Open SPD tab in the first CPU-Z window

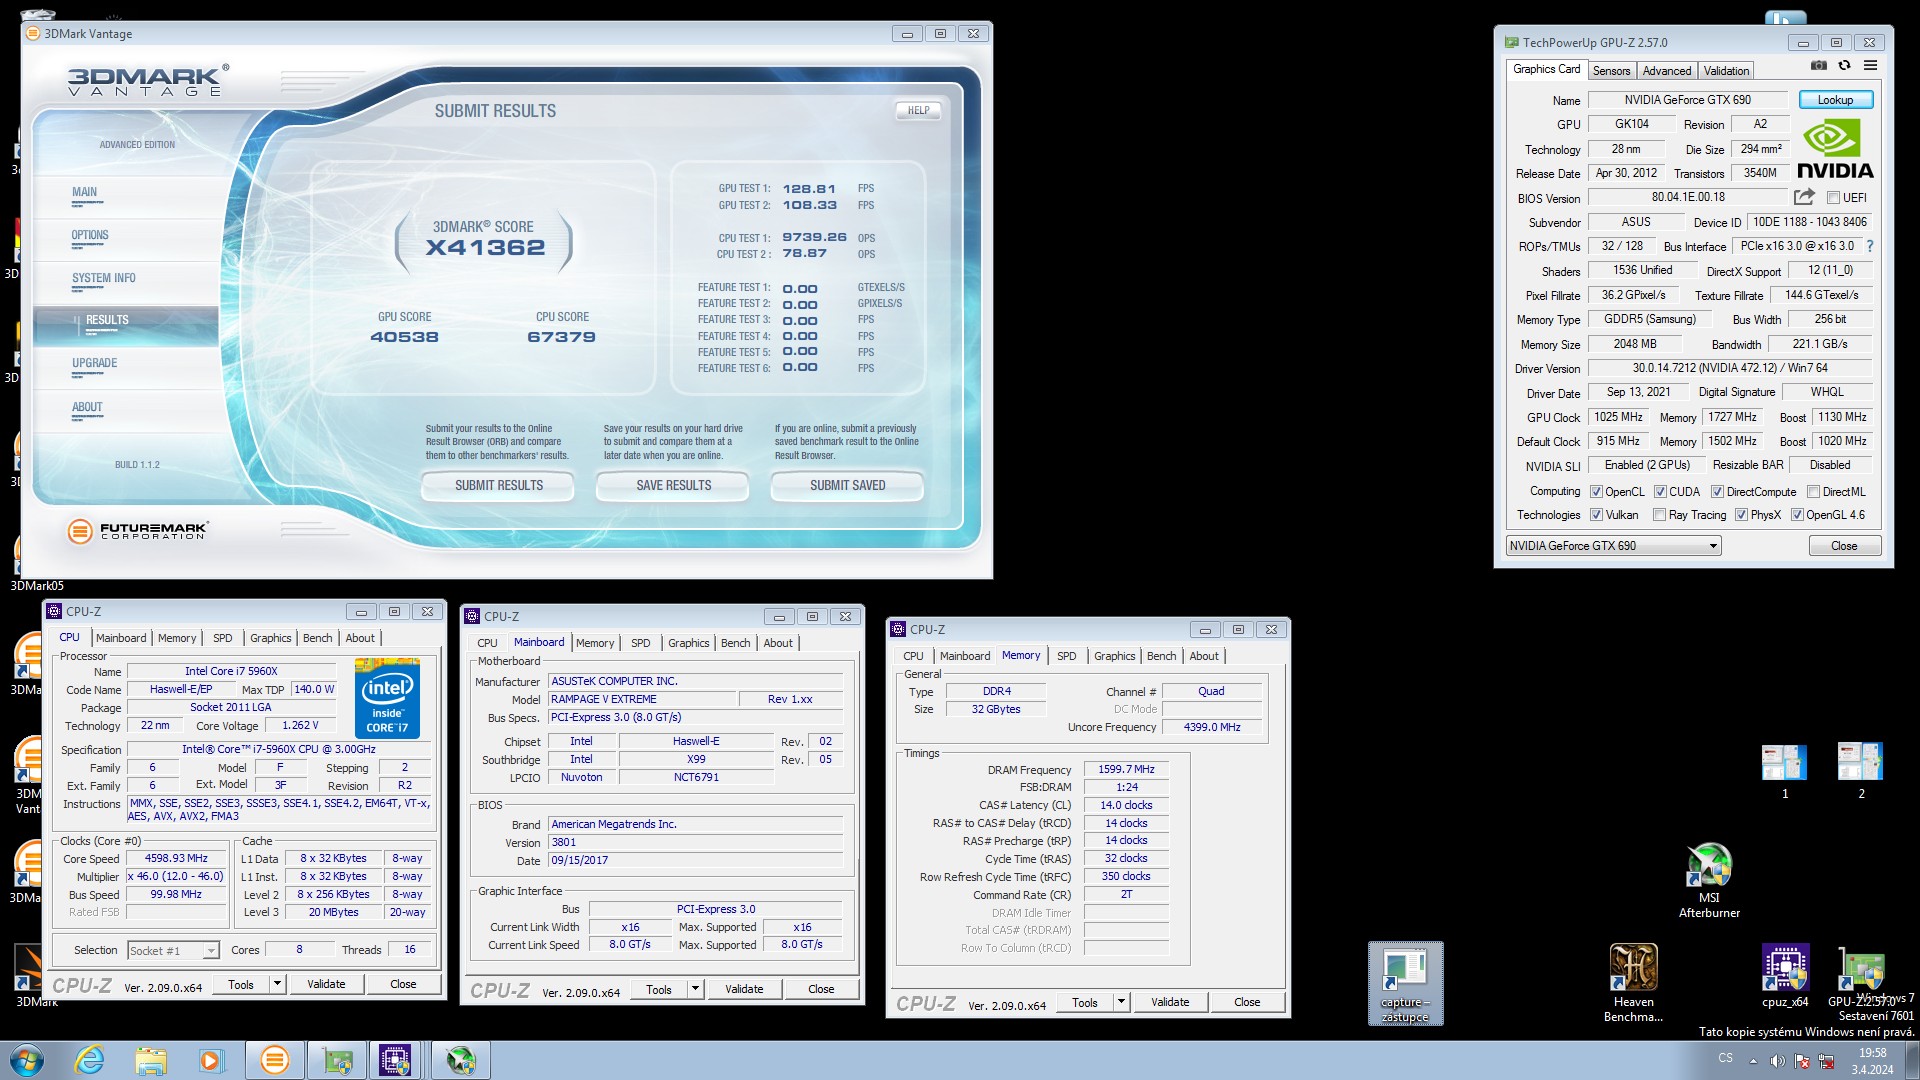(x=222, y=638)
